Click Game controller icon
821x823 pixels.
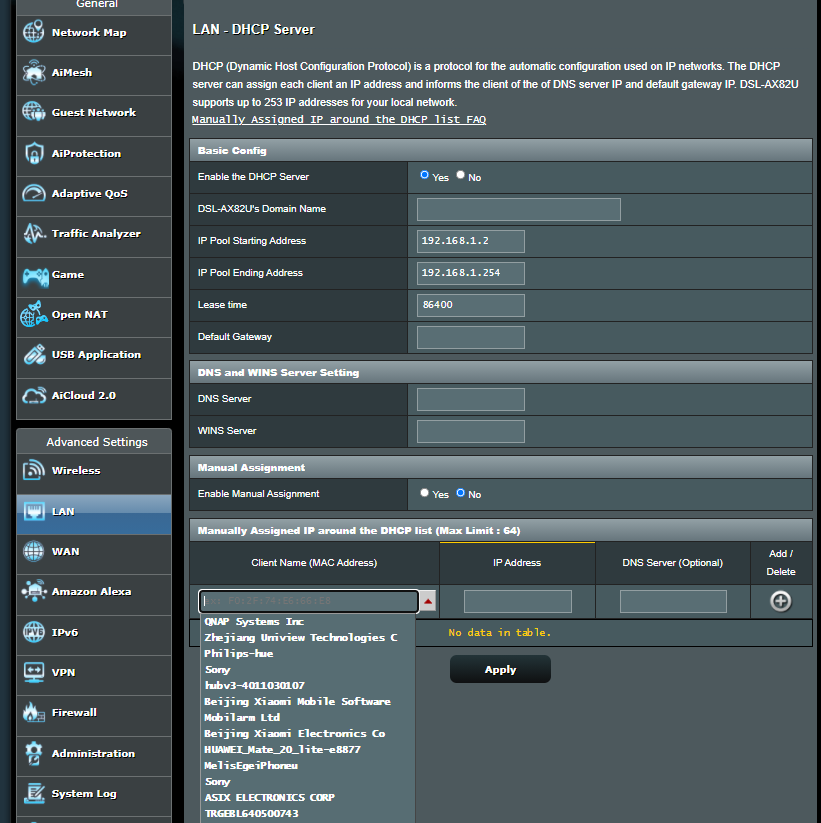coord(35,276)
